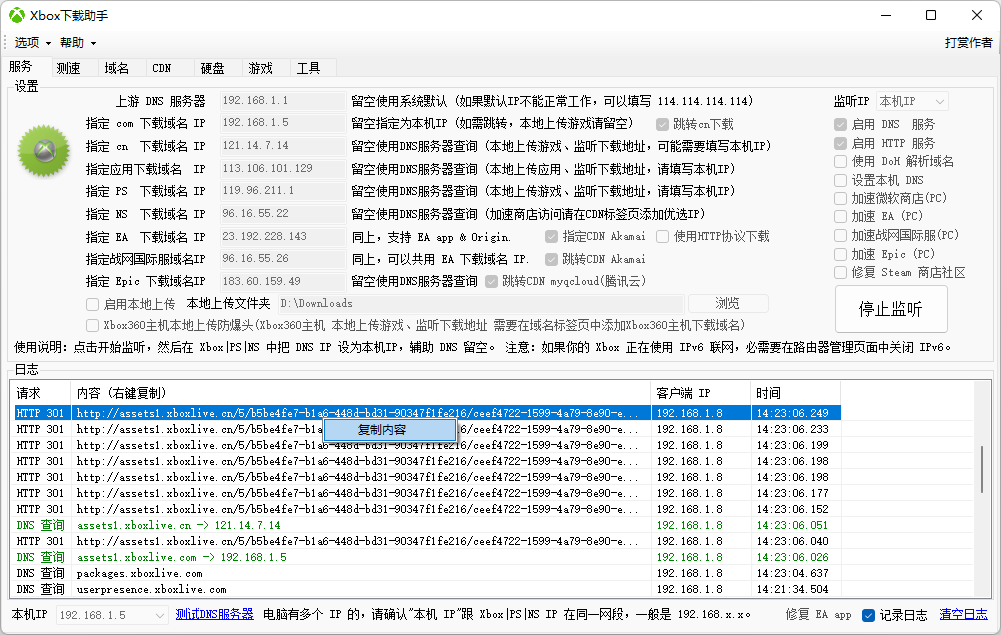Select log row with time 14:23:06.199
Screen dimensions: 1001x635
[427, 445]
